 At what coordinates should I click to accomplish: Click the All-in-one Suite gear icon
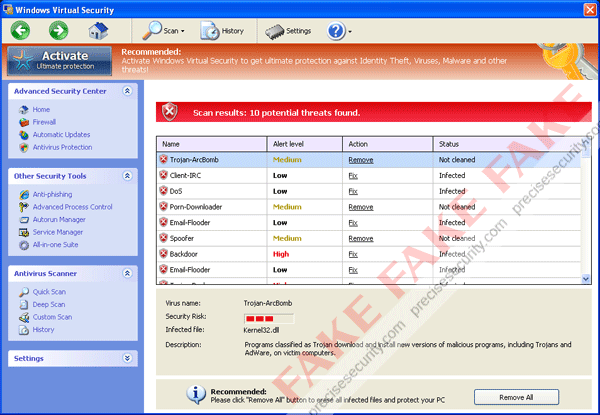pos(24,245)
